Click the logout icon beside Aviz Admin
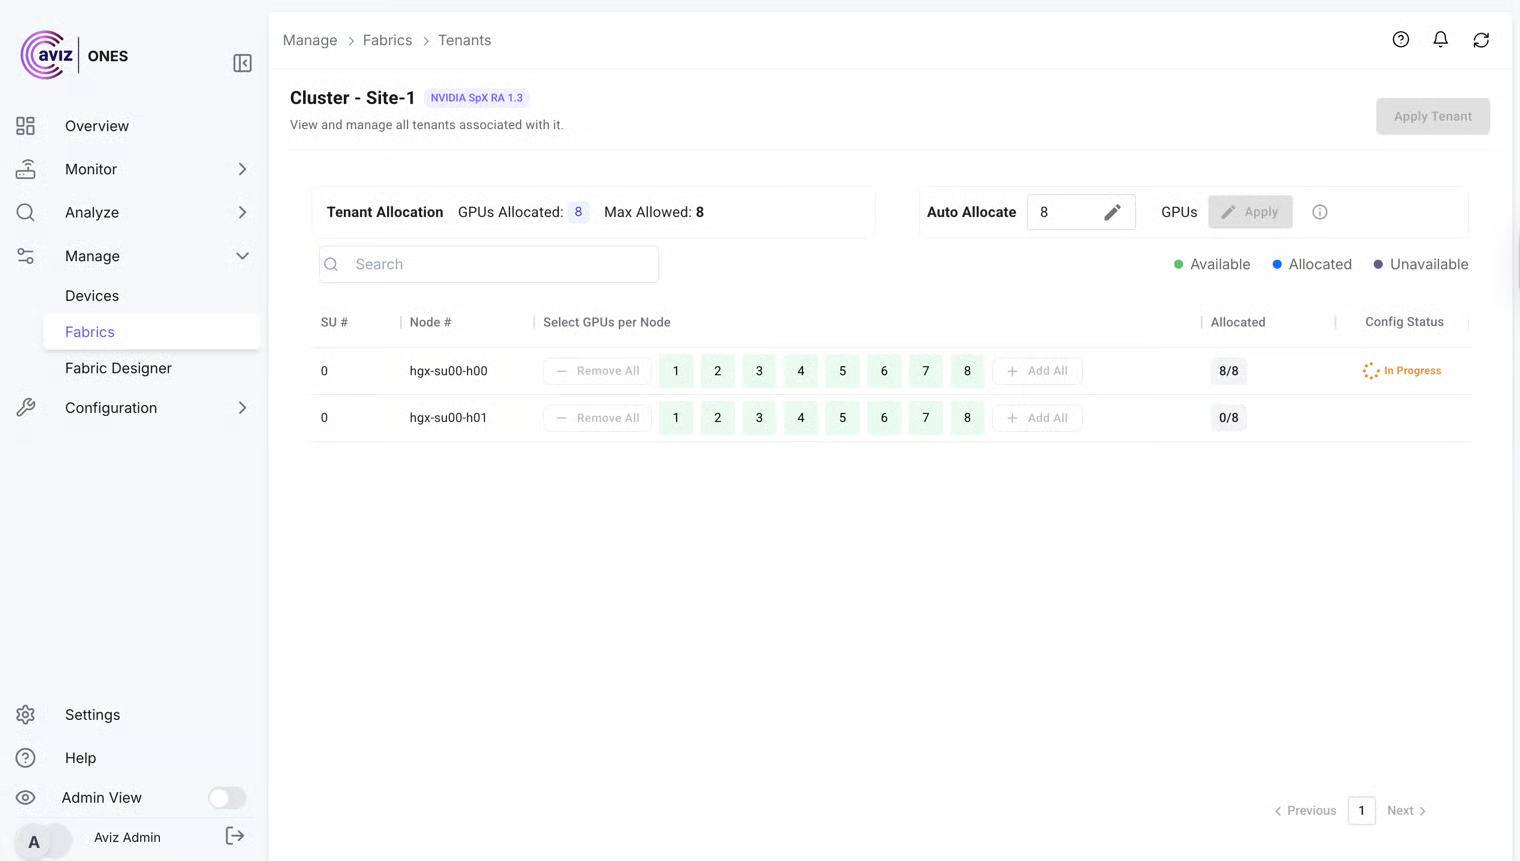1520x861 pixels. 235,836
